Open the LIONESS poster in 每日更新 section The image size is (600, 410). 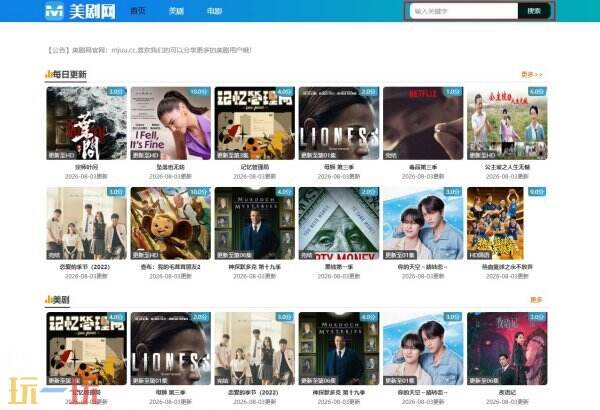(x=339, y=123)
